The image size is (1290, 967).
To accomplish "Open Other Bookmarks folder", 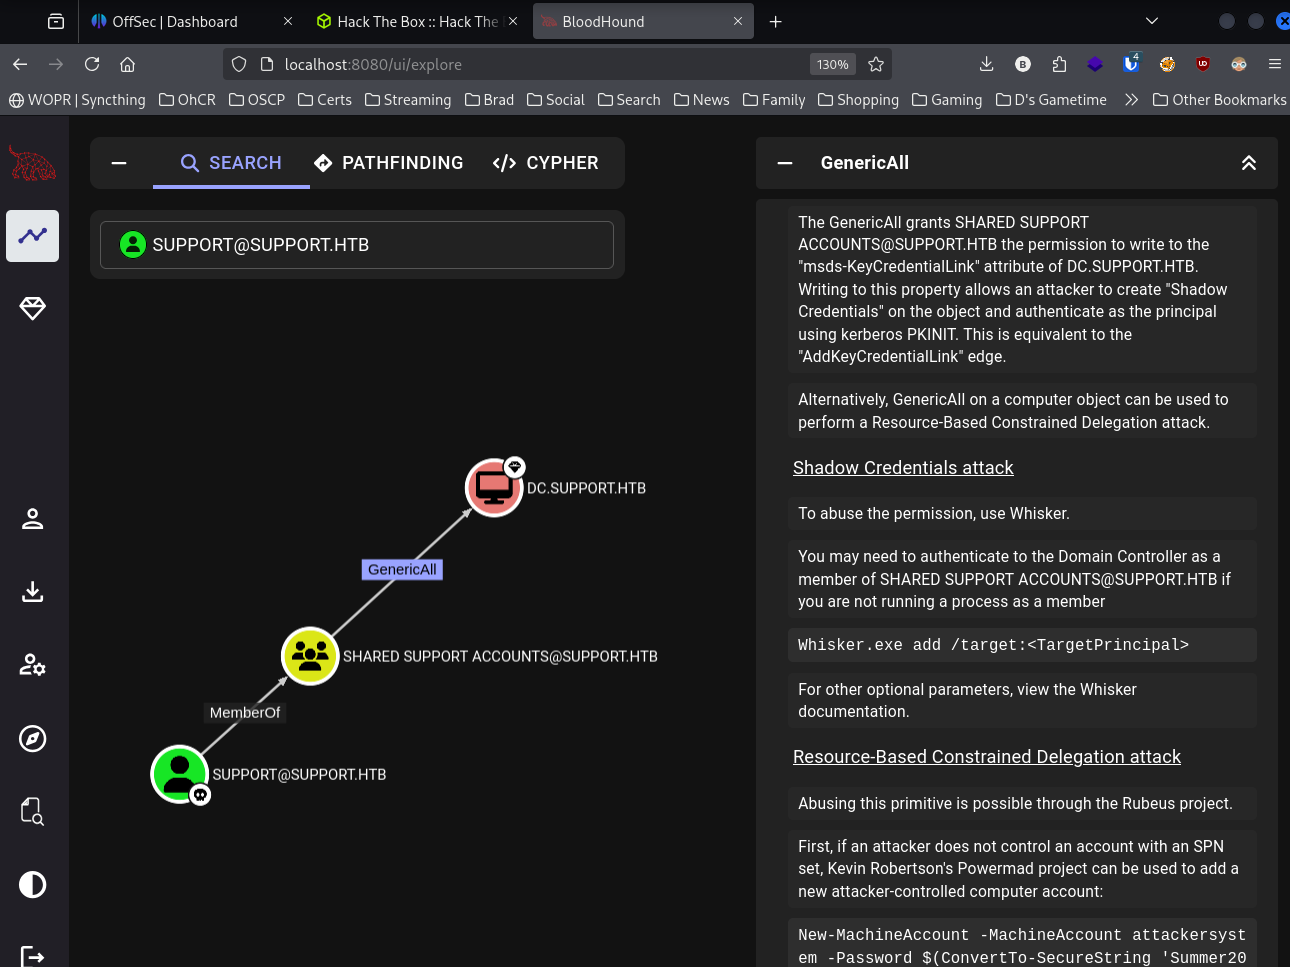I will pos(1219,100).
